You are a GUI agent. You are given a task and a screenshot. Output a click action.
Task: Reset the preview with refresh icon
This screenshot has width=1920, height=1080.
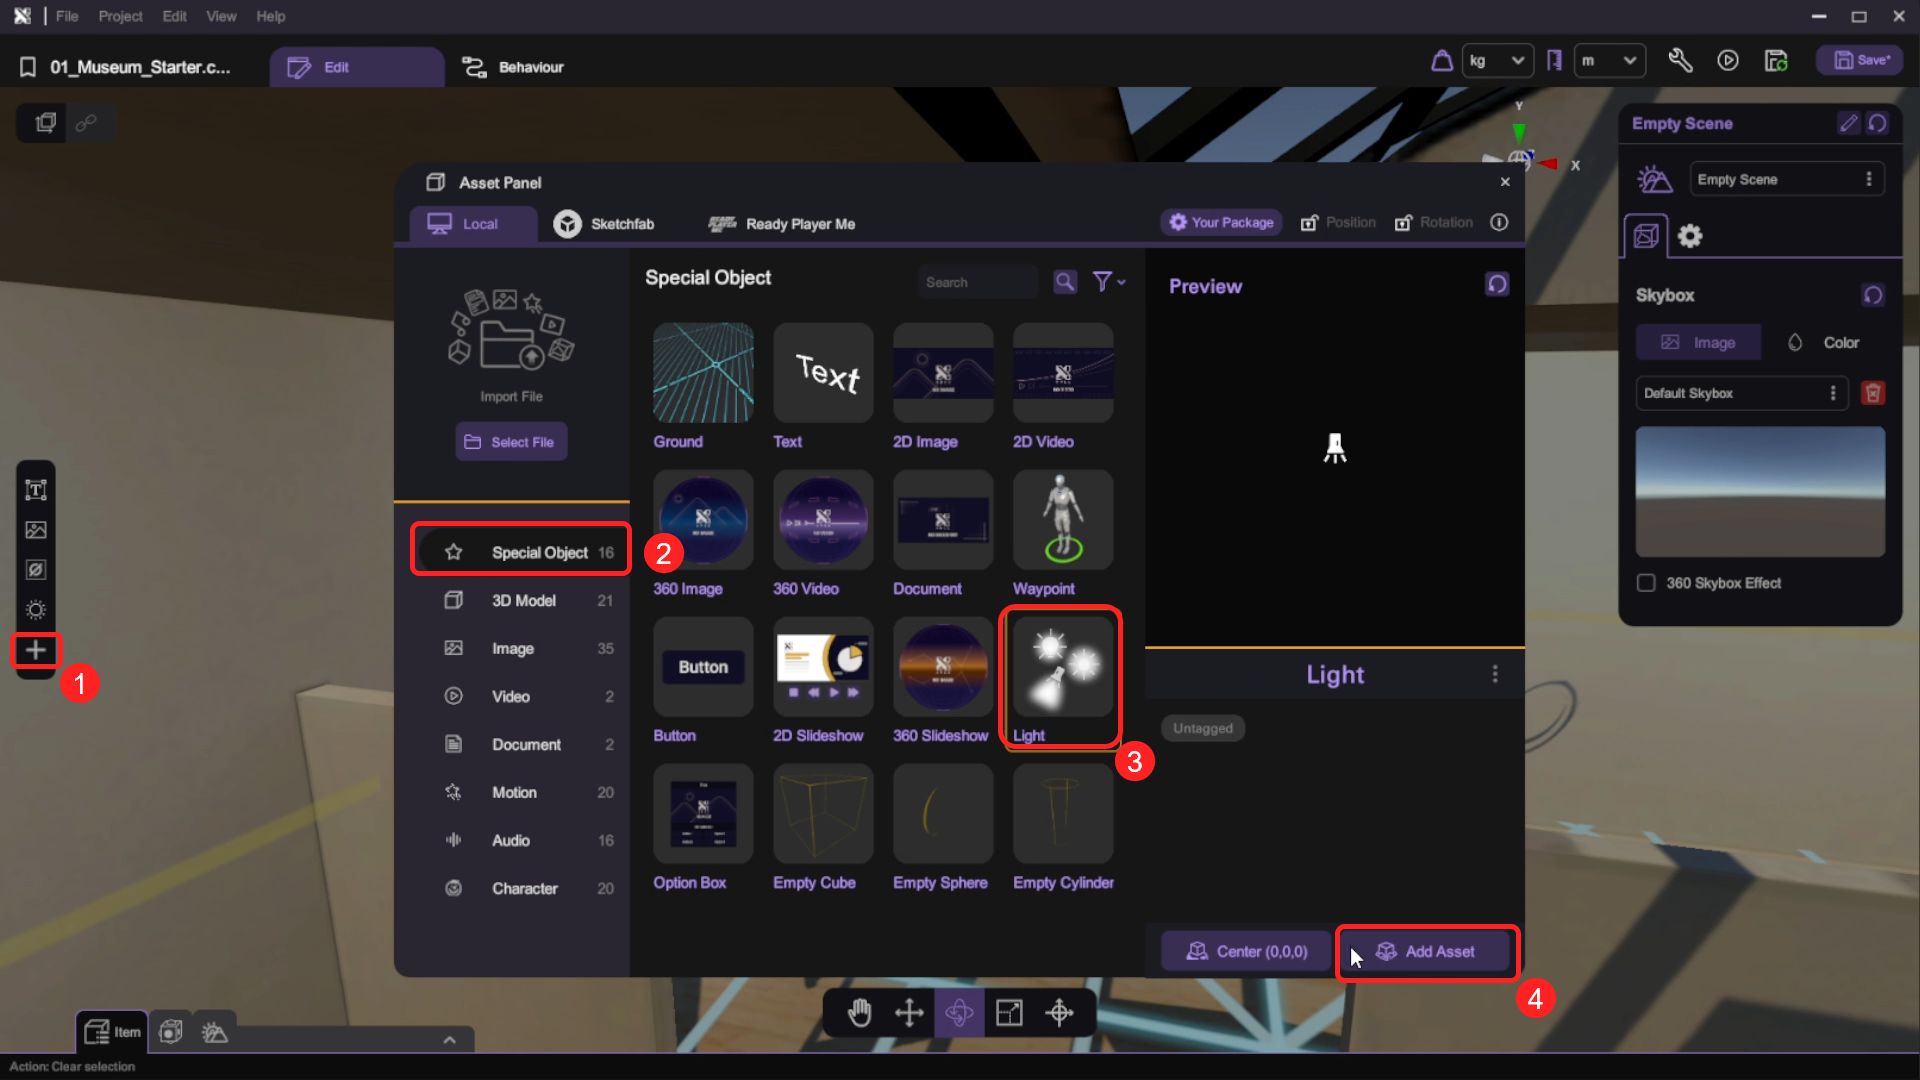click(x=1497, y=285)
